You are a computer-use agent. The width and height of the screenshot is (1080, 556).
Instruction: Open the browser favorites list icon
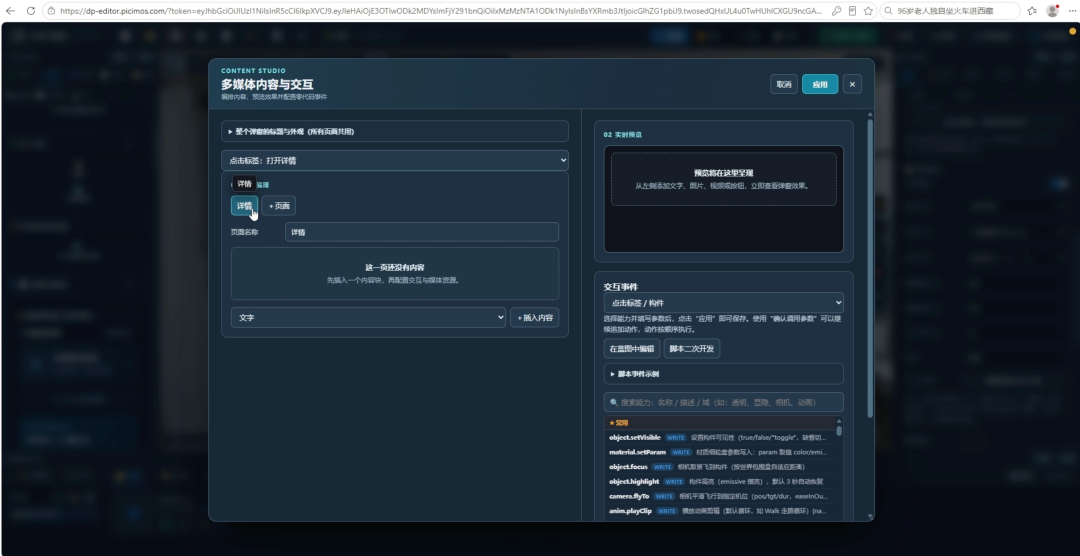[1032, 11]
